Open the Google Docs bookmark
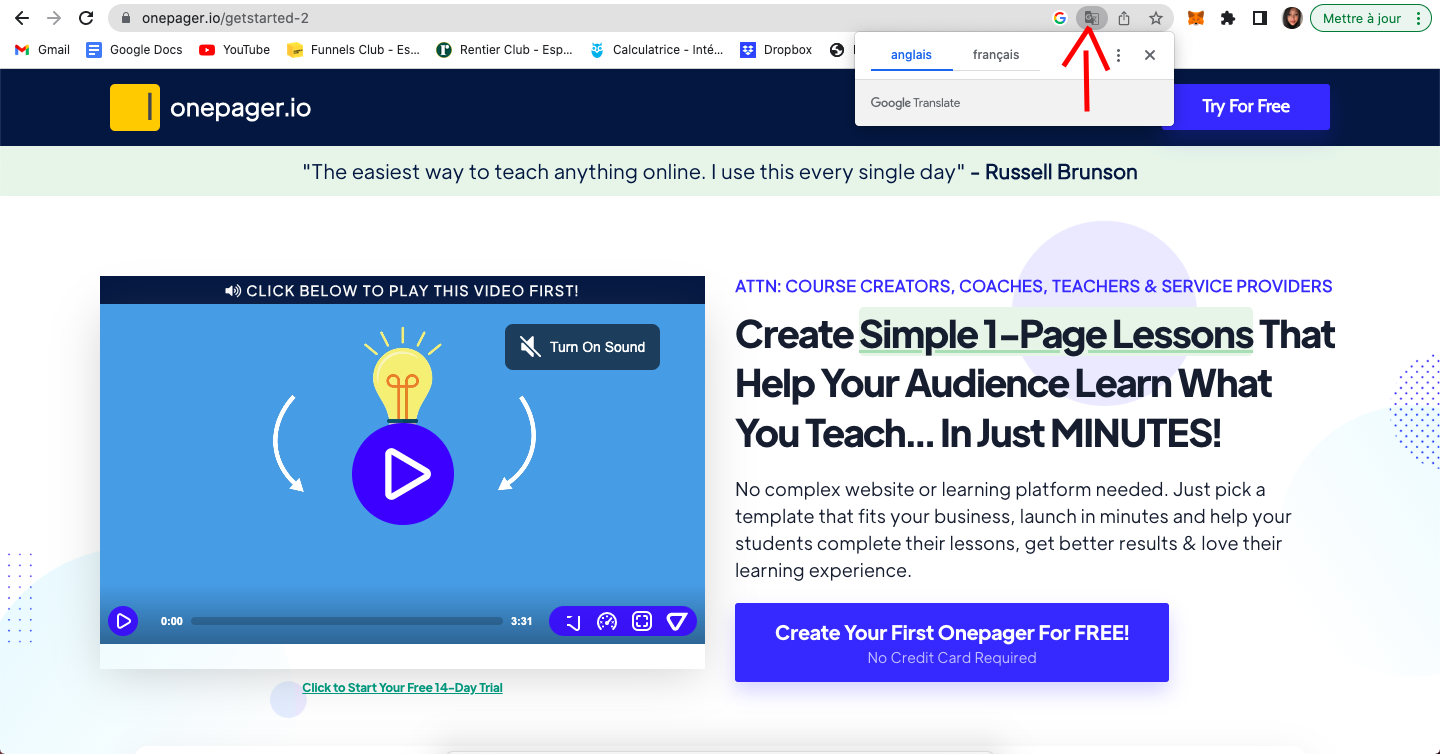 click(134, 49)
